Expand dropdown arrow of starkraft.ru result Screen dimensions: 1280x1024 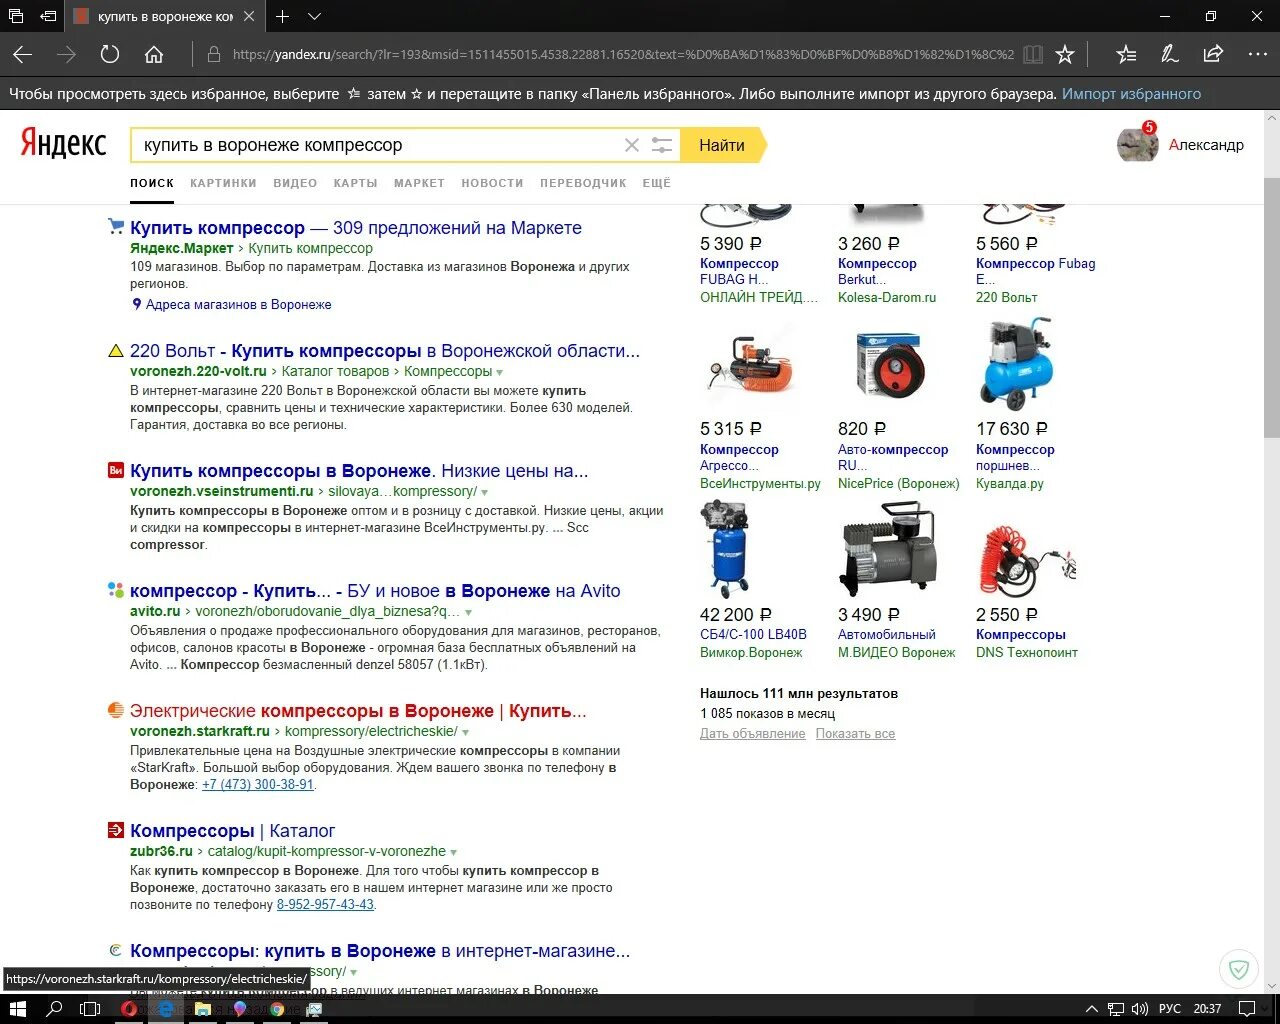(x=465, y=732)
